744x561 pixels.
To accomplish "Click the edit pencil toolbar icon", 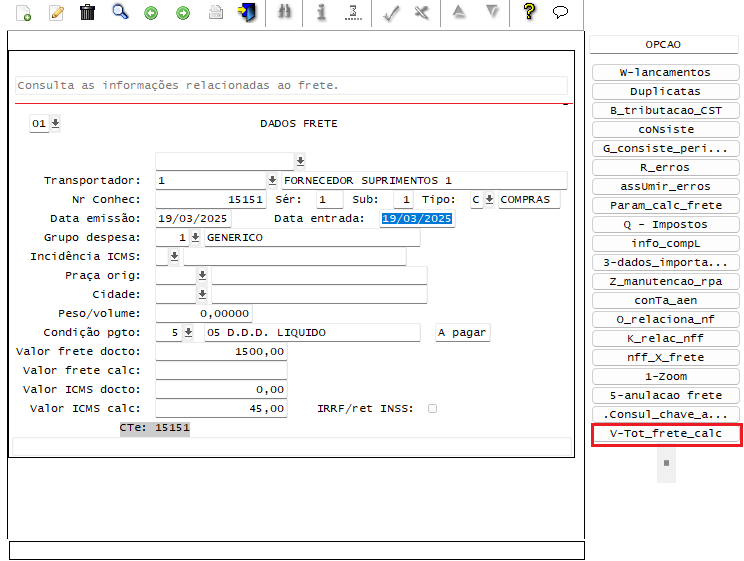I will (x=56, y=13).
